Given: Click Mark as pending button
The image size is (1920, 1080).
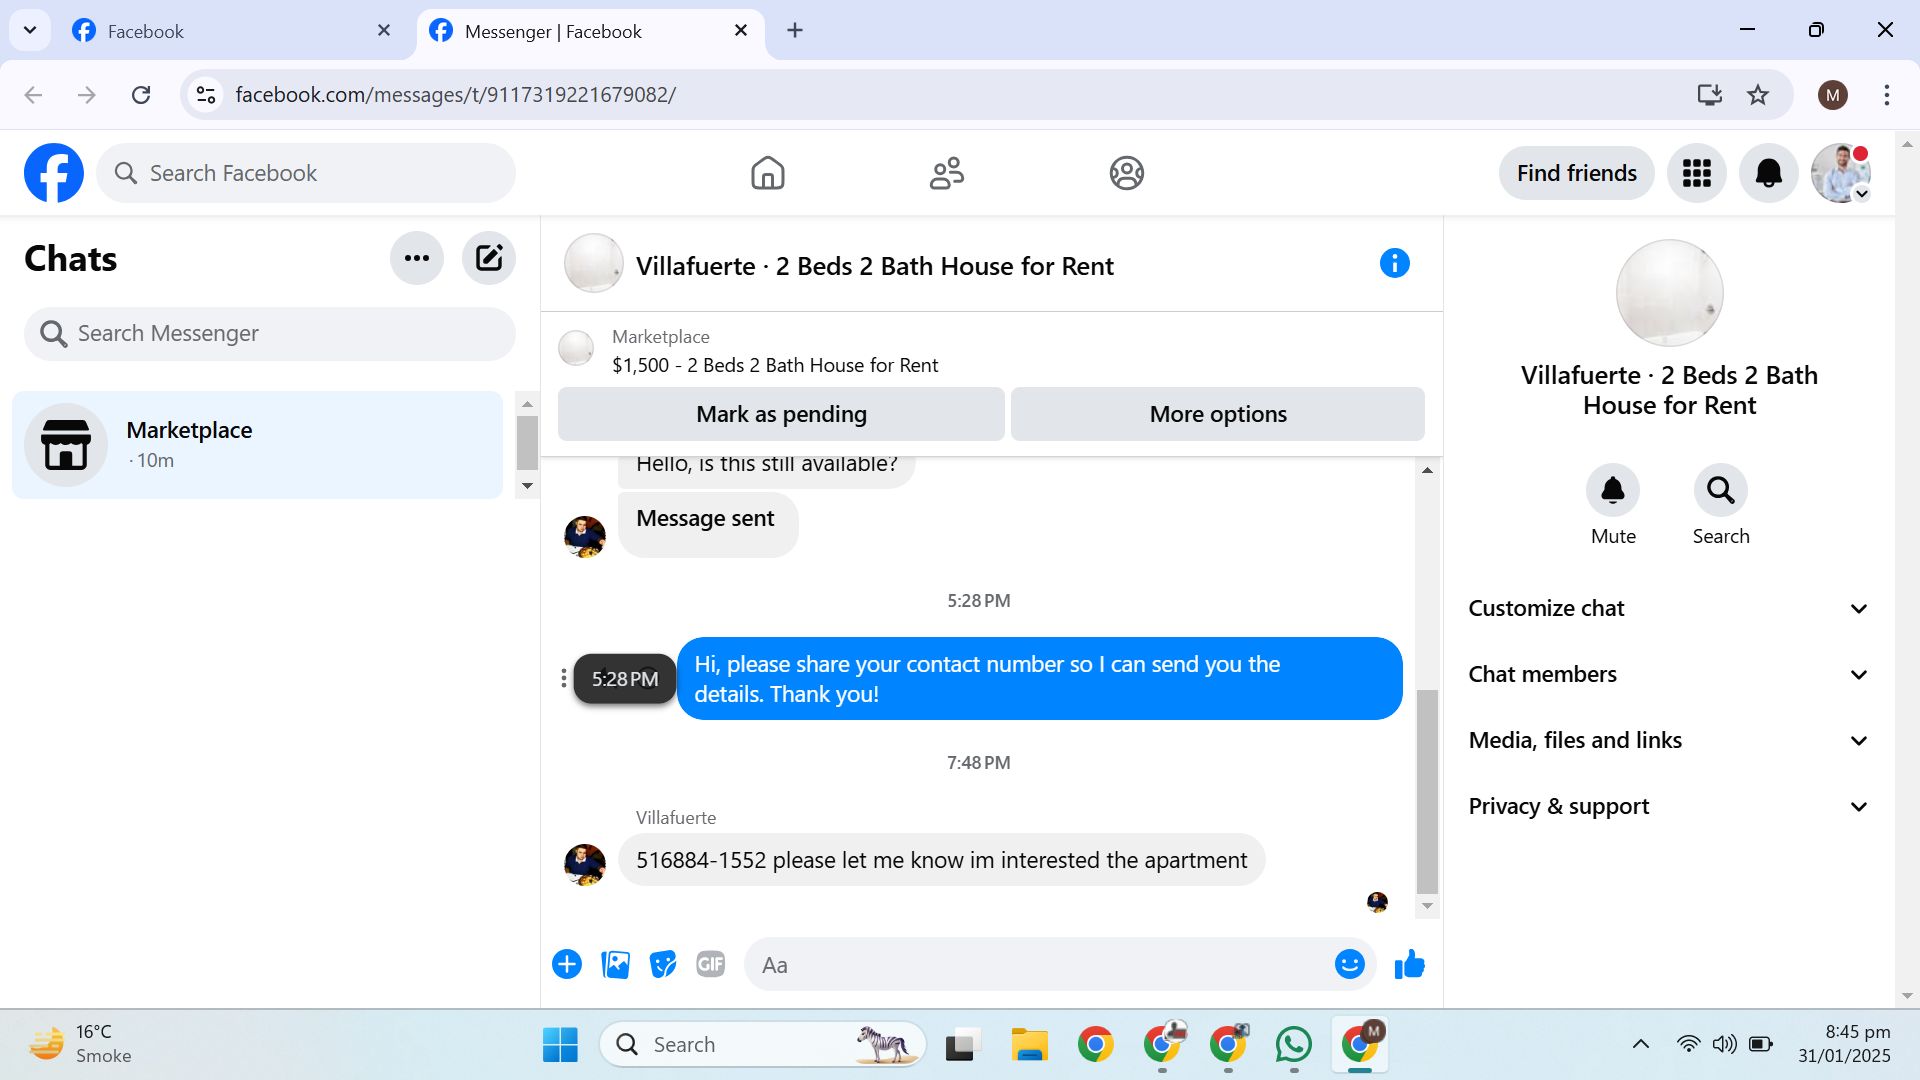Looking at the screenshot, I should click(781, 414).
